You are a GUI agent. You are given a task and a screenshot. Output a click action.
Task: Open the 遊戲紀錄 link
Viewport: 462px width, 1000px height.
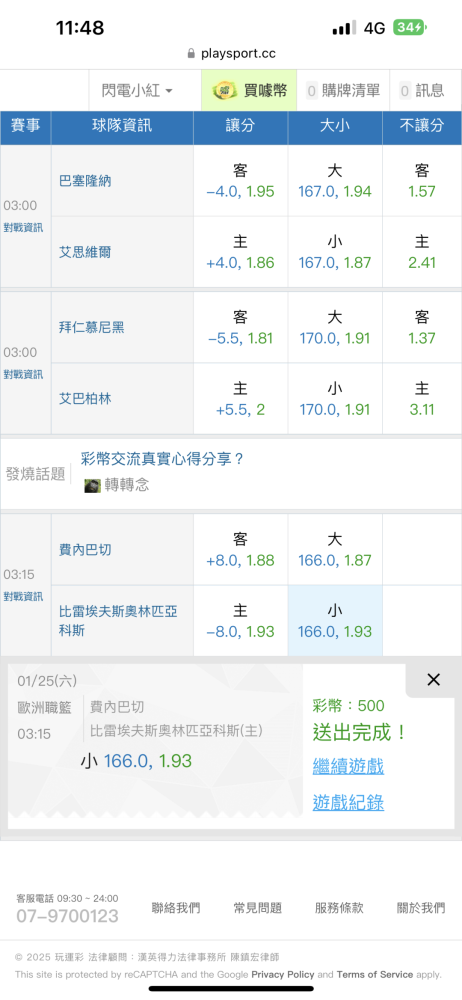348,802
